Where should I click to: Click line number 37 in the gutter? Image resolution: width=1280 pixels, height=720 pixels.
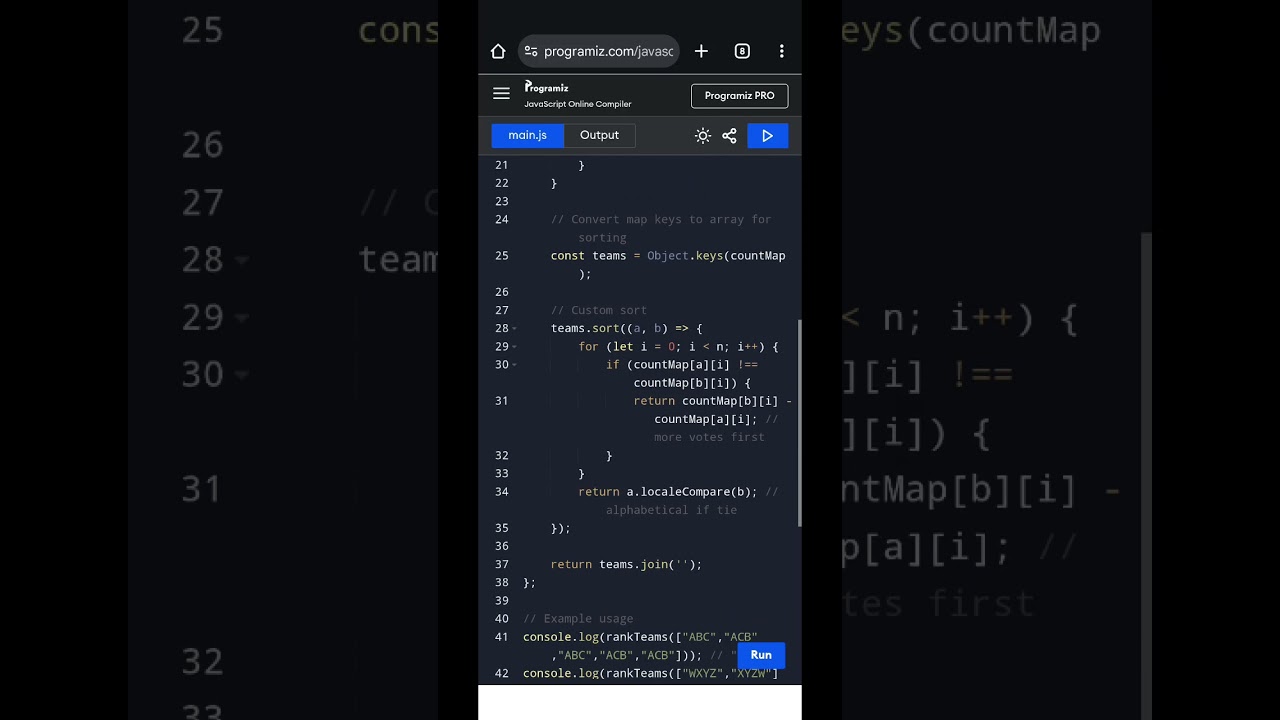click(x=501, y=565)
